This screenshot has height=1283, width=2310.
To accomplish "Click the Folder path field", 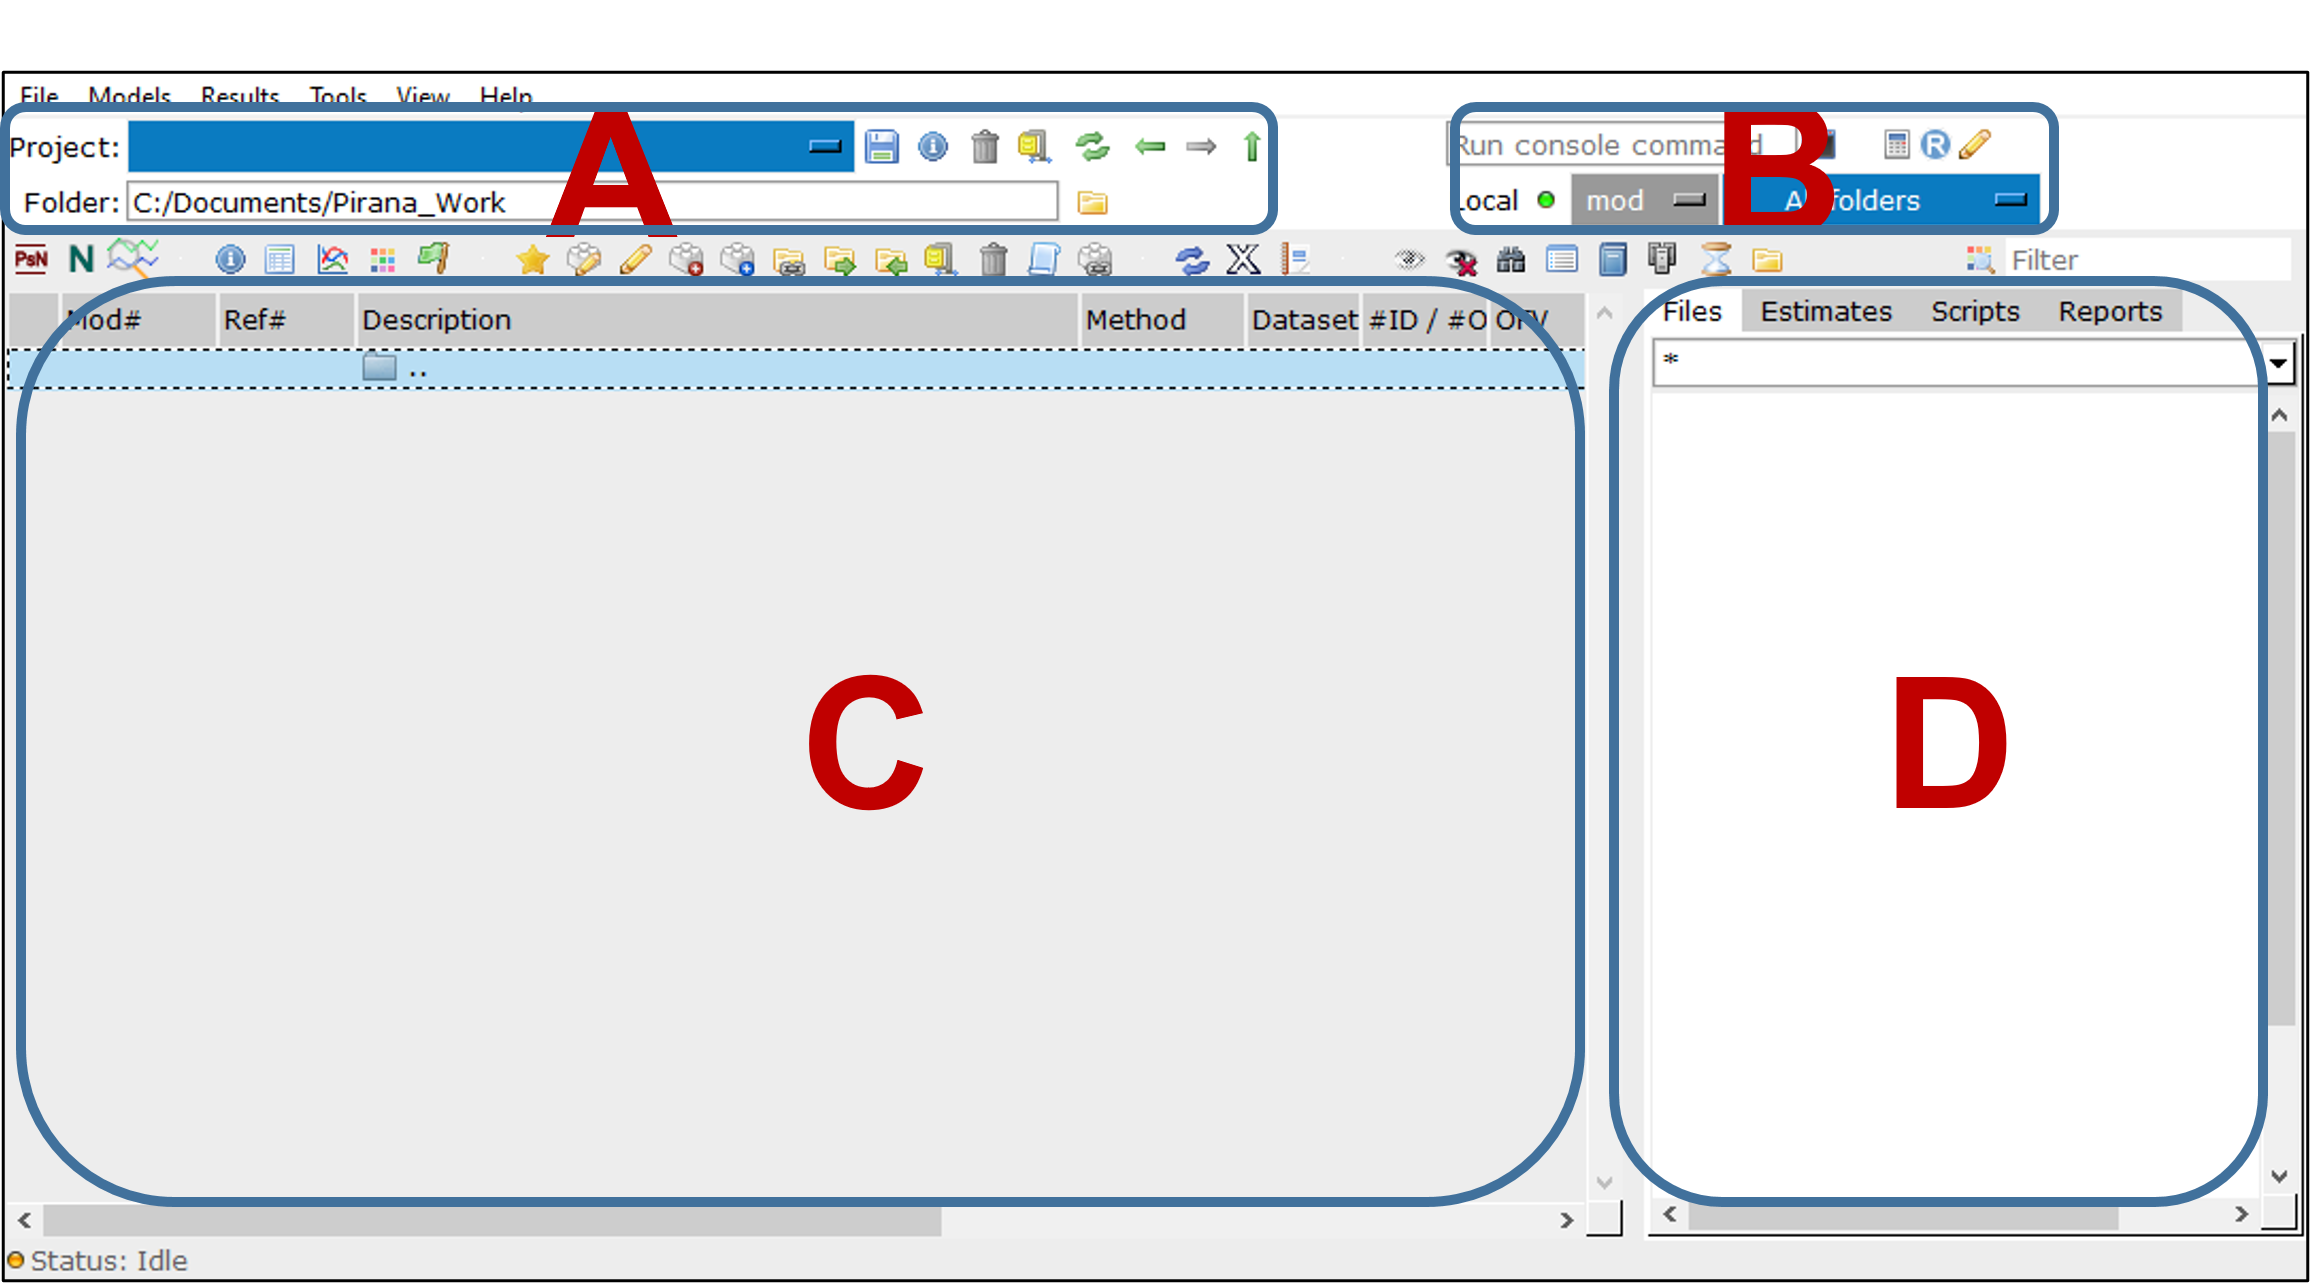I will [x=592, y=203].
